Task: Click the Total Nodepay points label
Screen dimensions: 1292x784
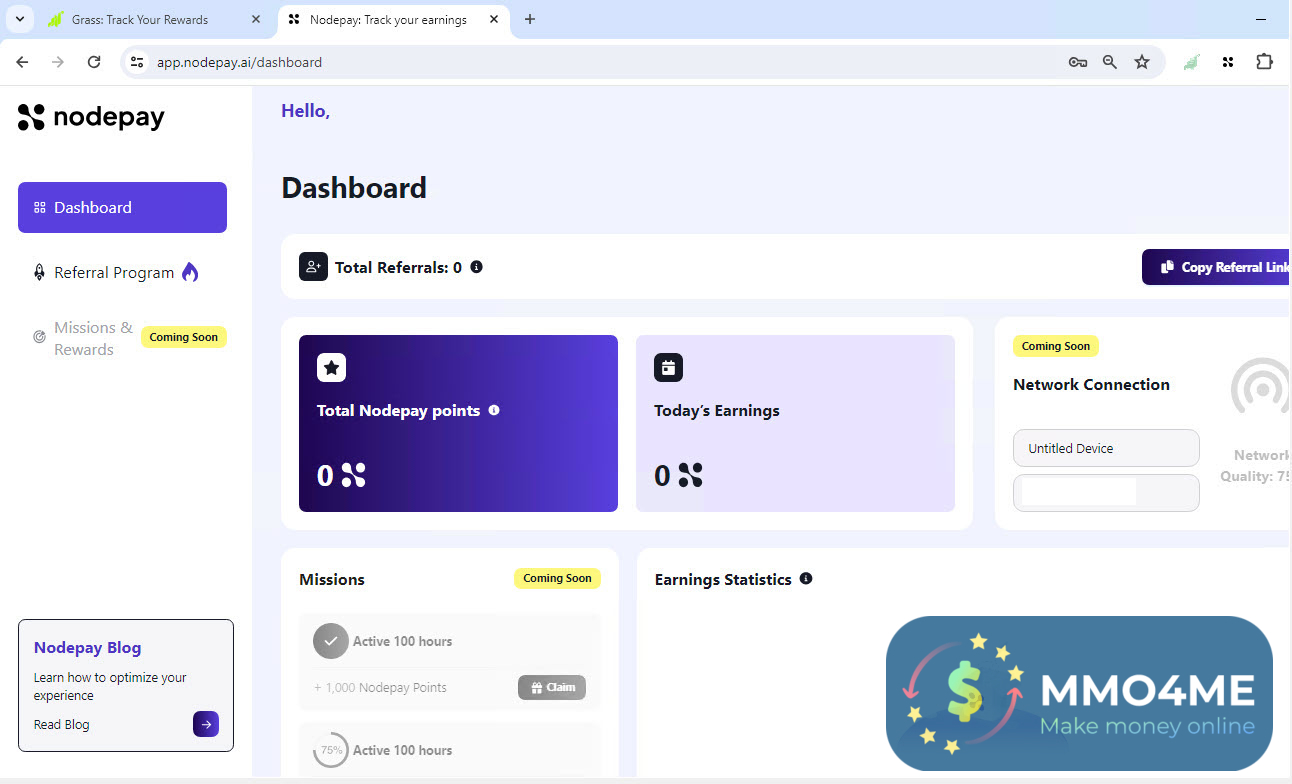Action: pyautogui.click(x=399, y=410)
